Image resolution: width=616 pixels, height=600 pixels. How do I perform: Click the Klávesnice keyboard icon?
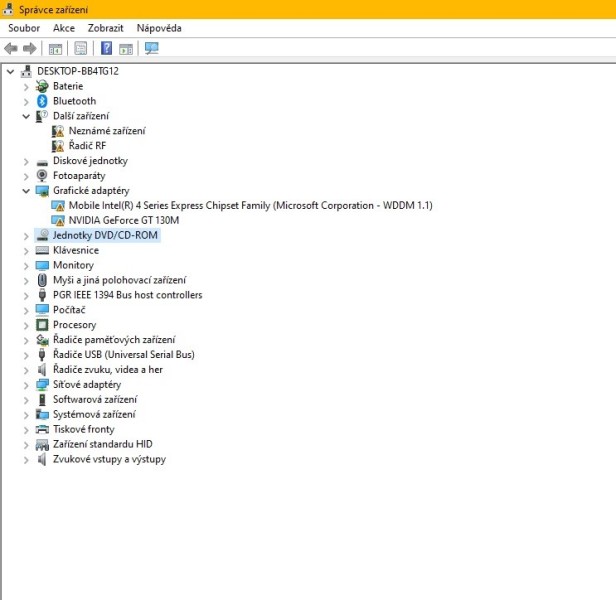tap(42, 250)
